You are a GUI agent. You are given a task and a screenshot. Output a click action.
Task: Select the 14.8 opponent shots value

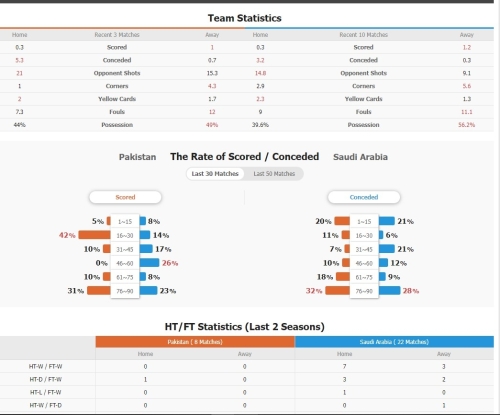(x=260, y=73)
